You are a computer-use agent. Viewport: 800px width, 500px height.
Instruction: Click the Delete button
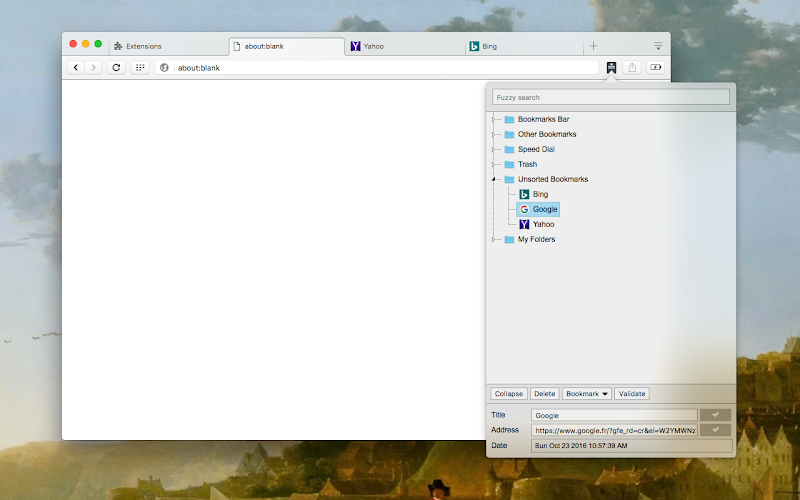point(544,393)
